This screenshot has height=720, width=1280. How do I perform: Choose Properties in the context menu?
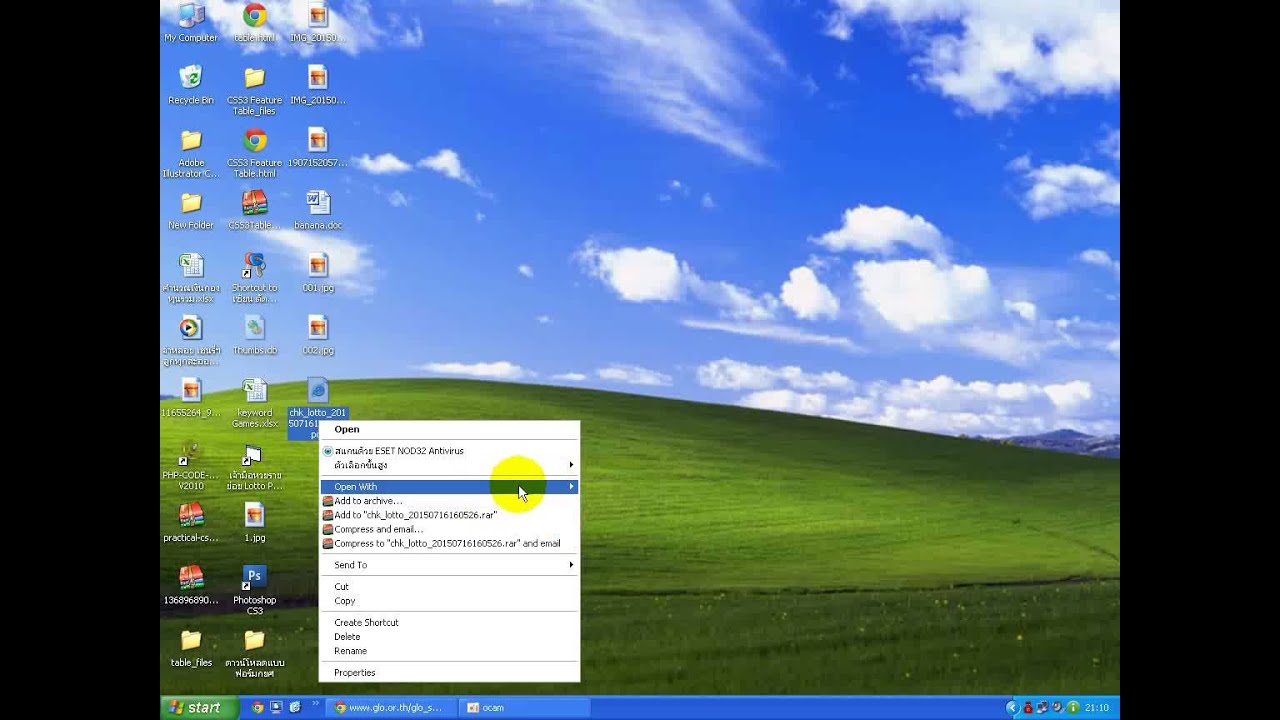pyautogui.click(x=449, y=673)
